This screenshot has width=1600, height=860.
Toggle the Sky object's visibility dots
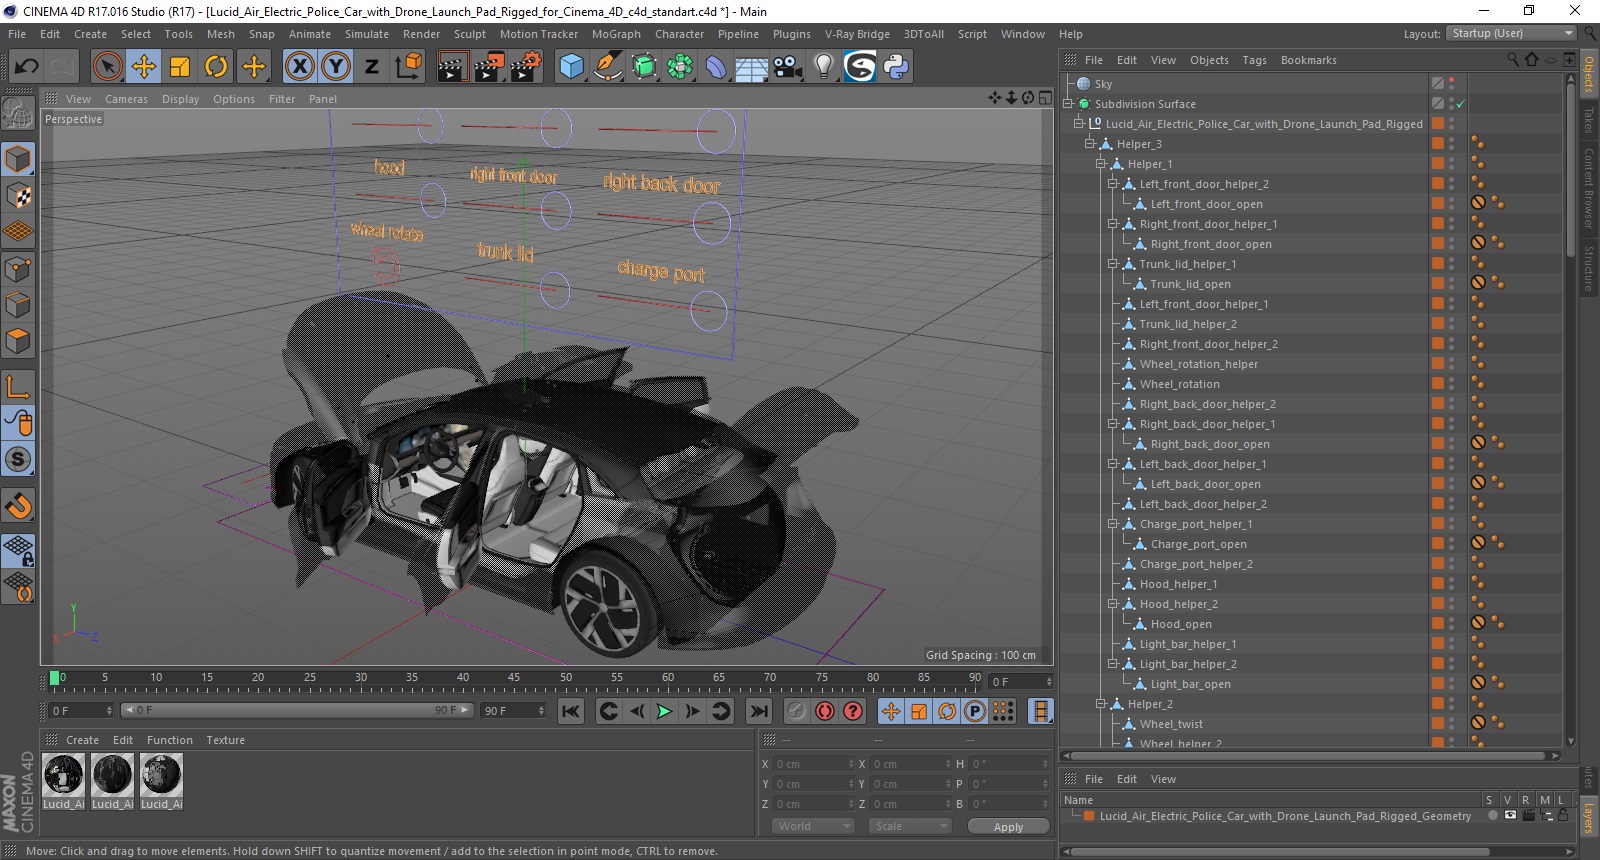coord(1452,83)
